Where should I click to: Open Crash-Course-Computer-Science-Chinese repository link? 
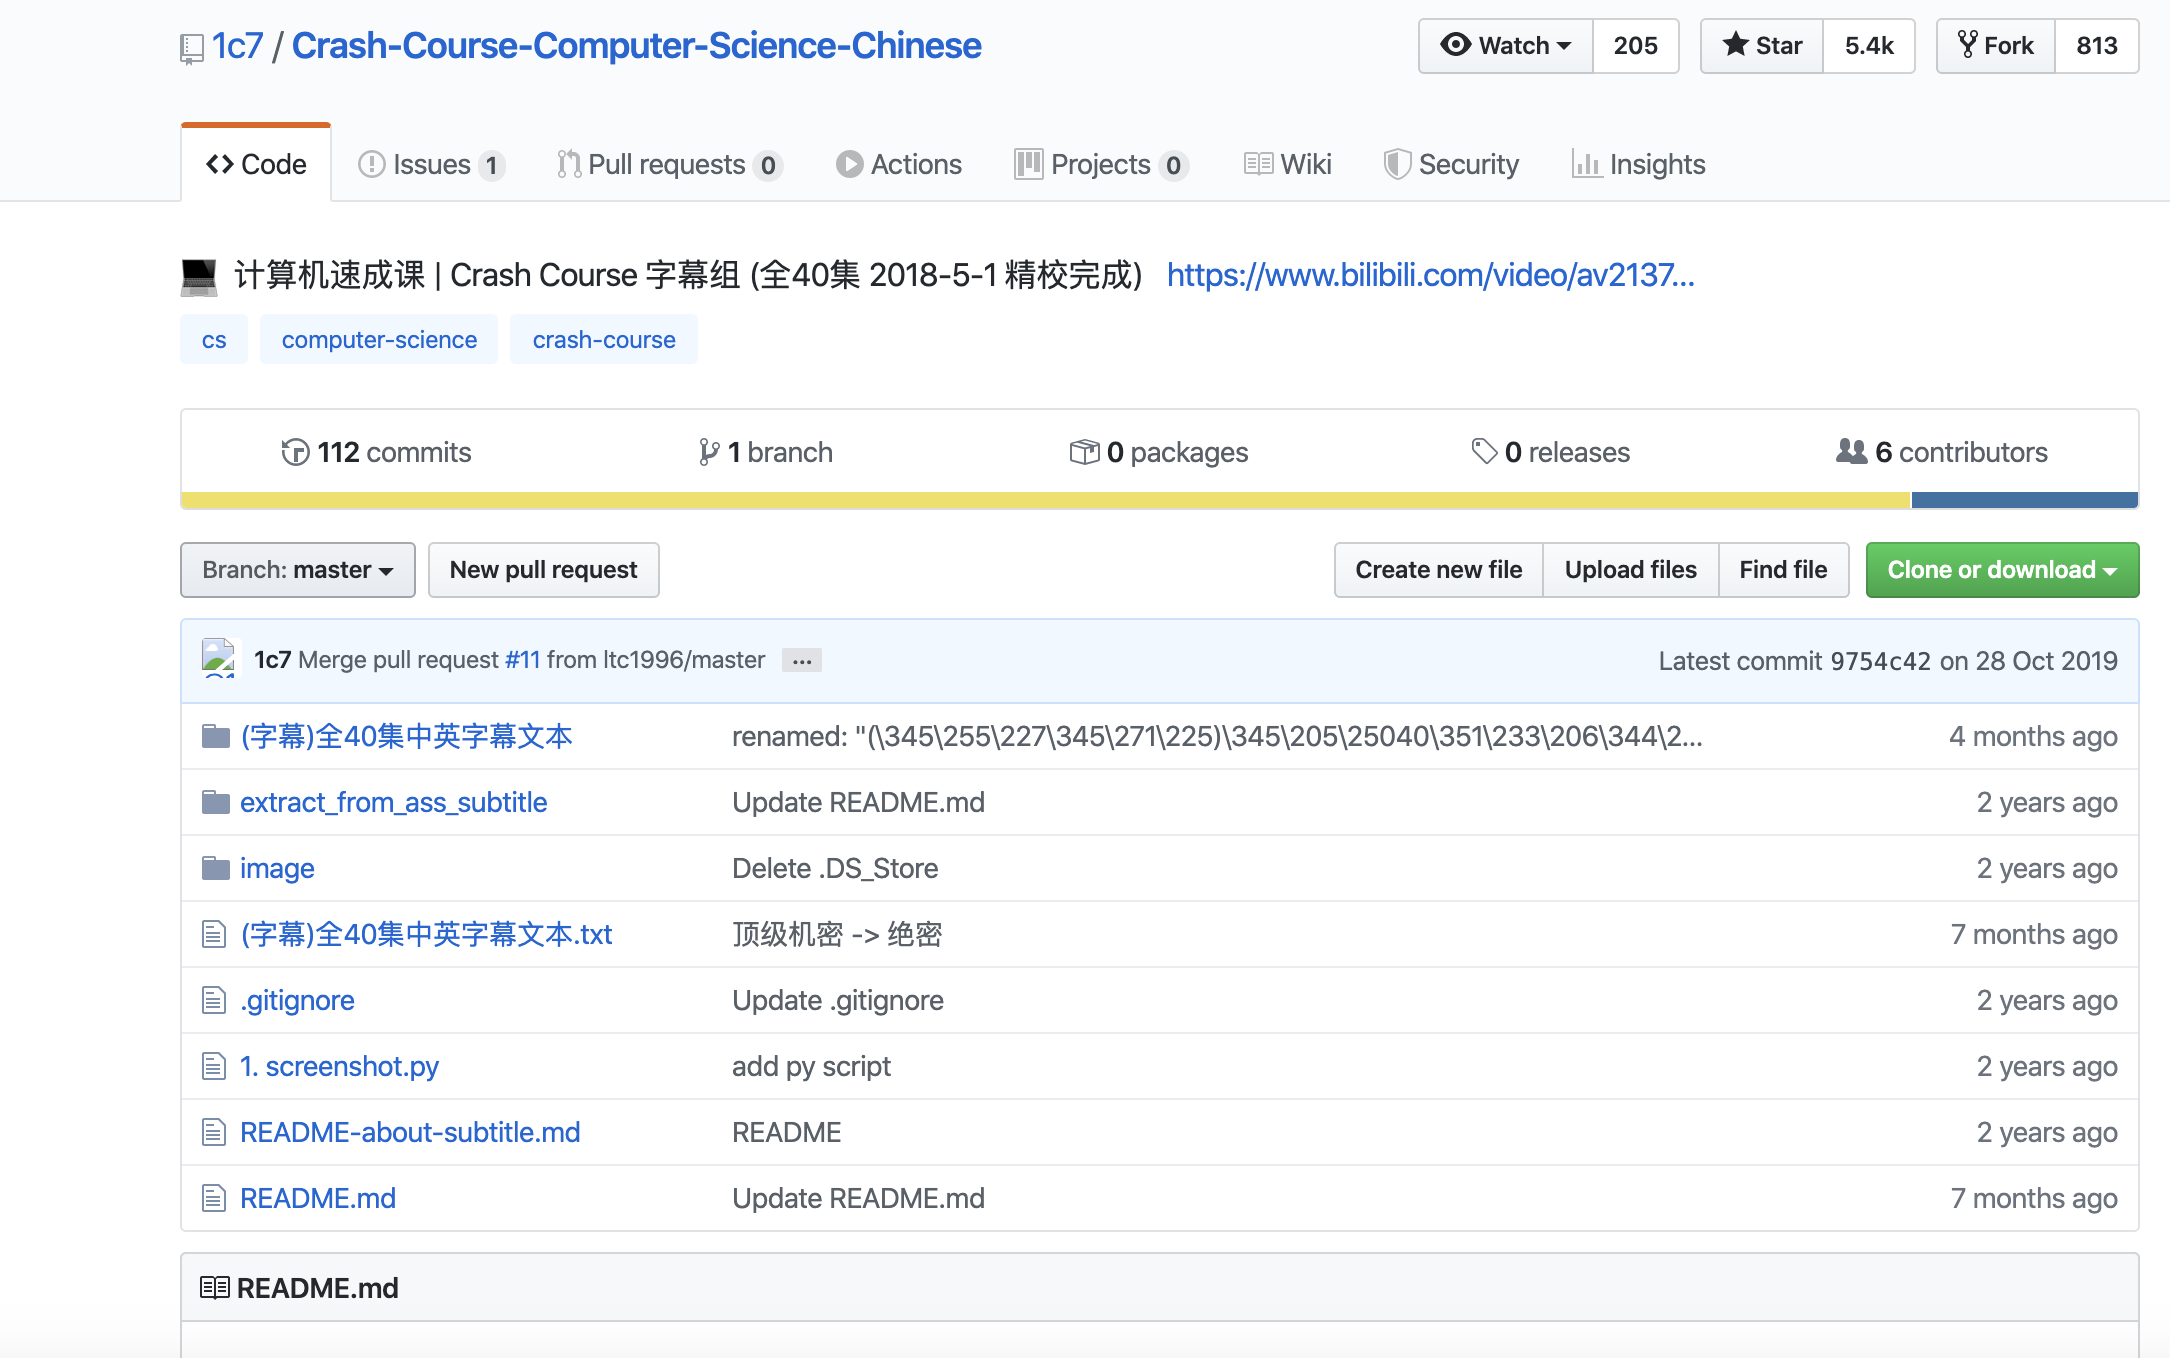click(637, 46)
